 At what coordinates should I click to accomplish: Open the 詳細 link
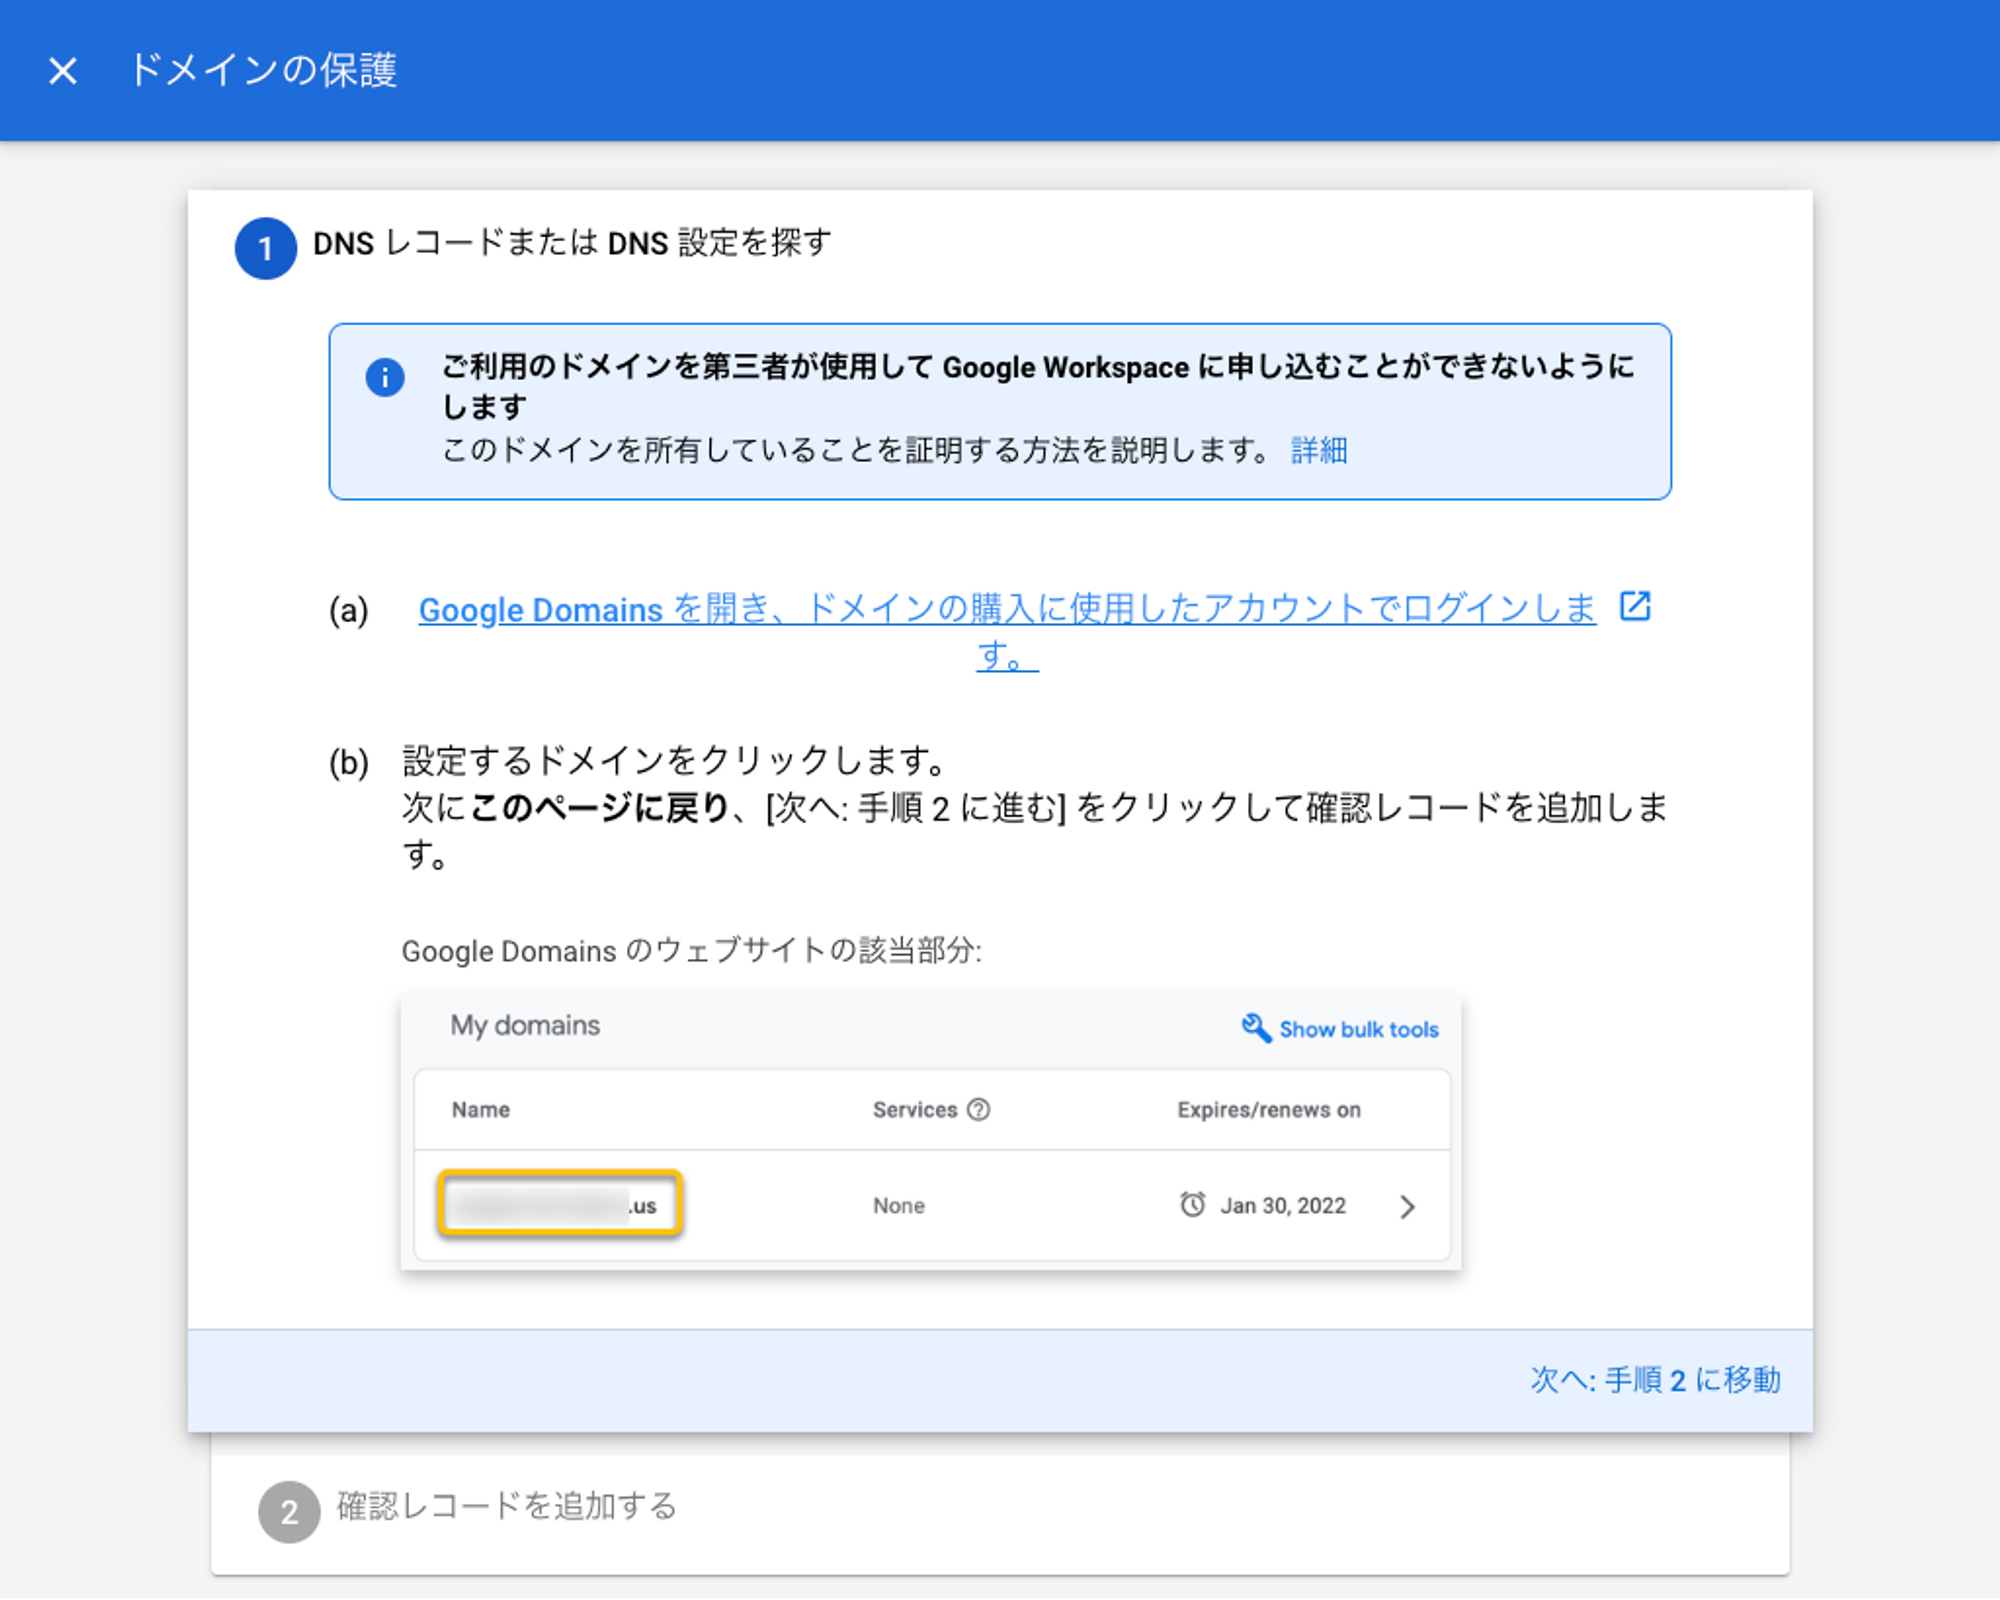[x=1319, y=450]
